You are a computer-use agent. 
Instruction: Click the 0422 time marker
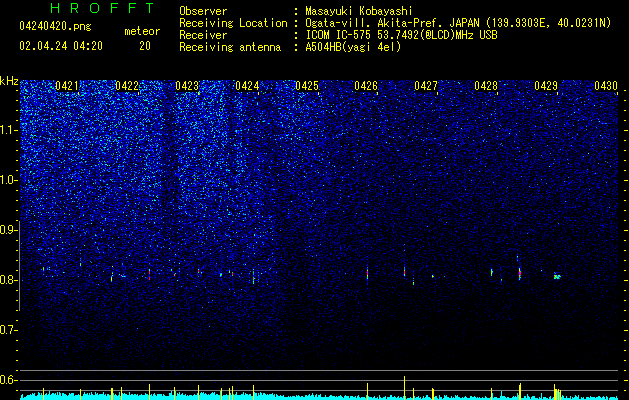tap(127, 86)
